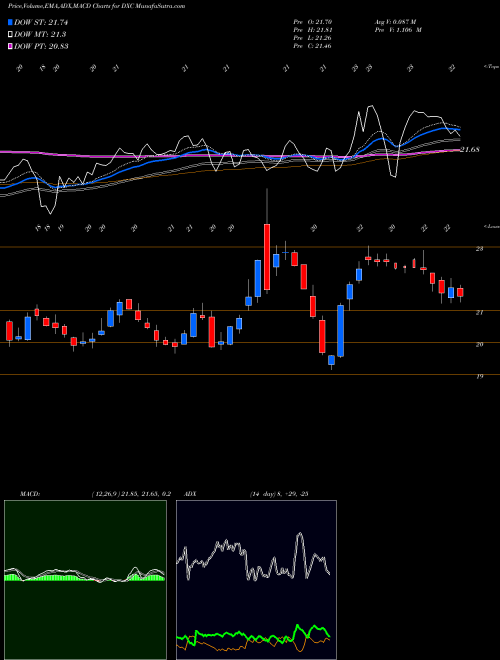Click the white DOW MT legend swatch

click(10, 34)
